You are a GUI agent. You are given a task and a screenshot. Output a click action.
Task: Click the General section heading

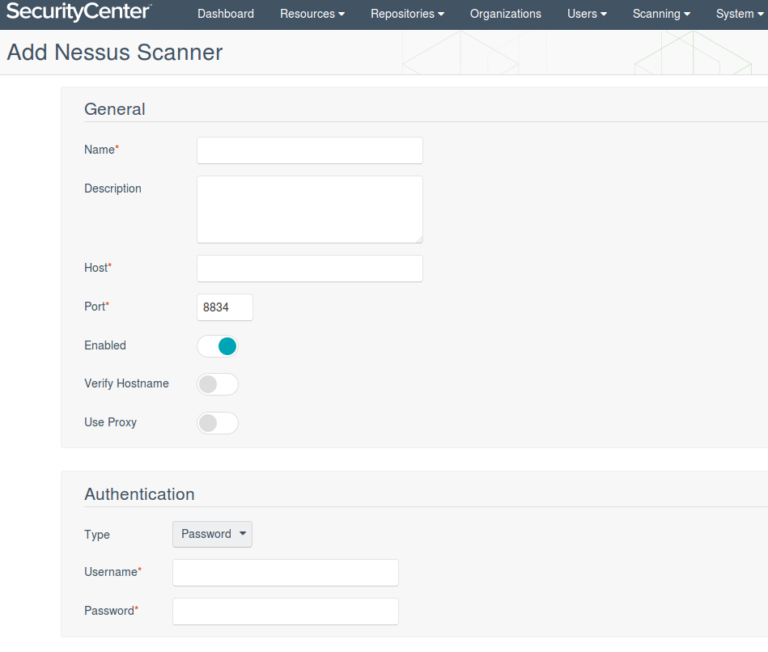(x=115, y=109)
